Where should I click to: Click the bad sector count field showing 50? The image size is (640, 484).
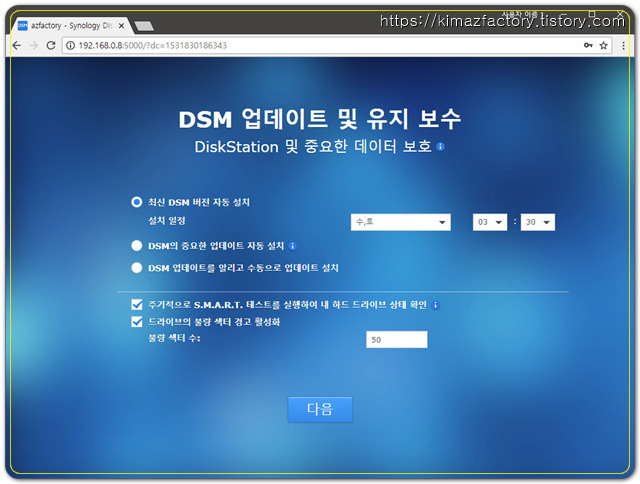(397, 340)
